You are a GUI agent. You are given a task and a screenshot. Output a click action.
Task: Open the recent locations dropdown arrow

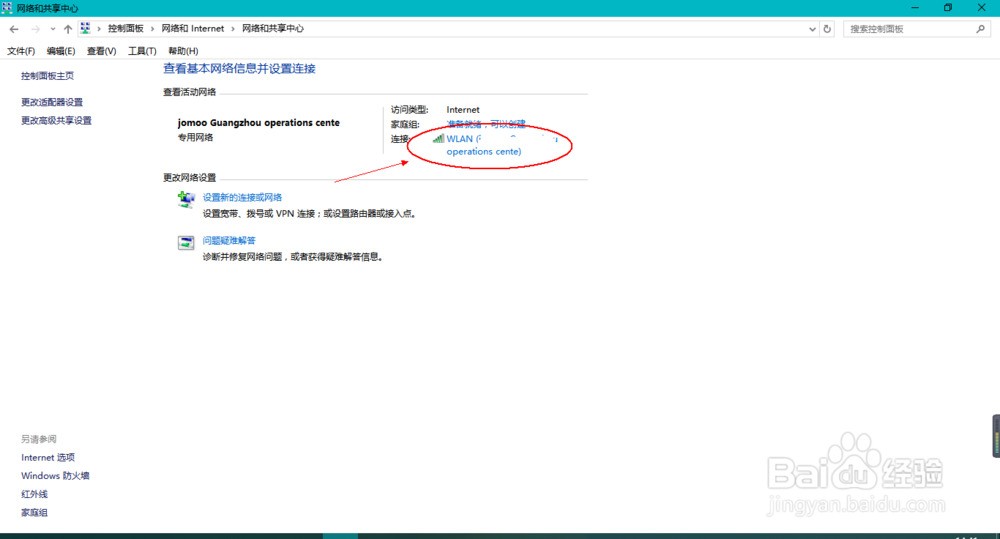click(53, 29)
